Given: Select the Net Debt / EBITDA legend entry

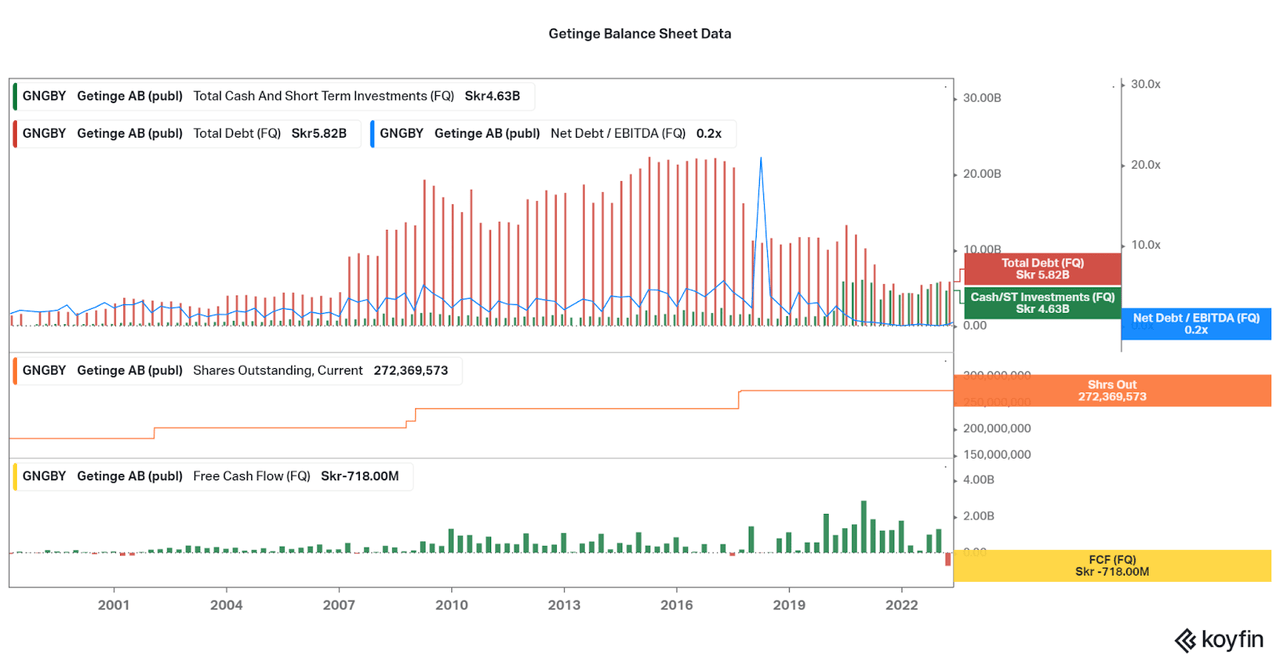Looking at the screenshot, I should pos(553,134).
